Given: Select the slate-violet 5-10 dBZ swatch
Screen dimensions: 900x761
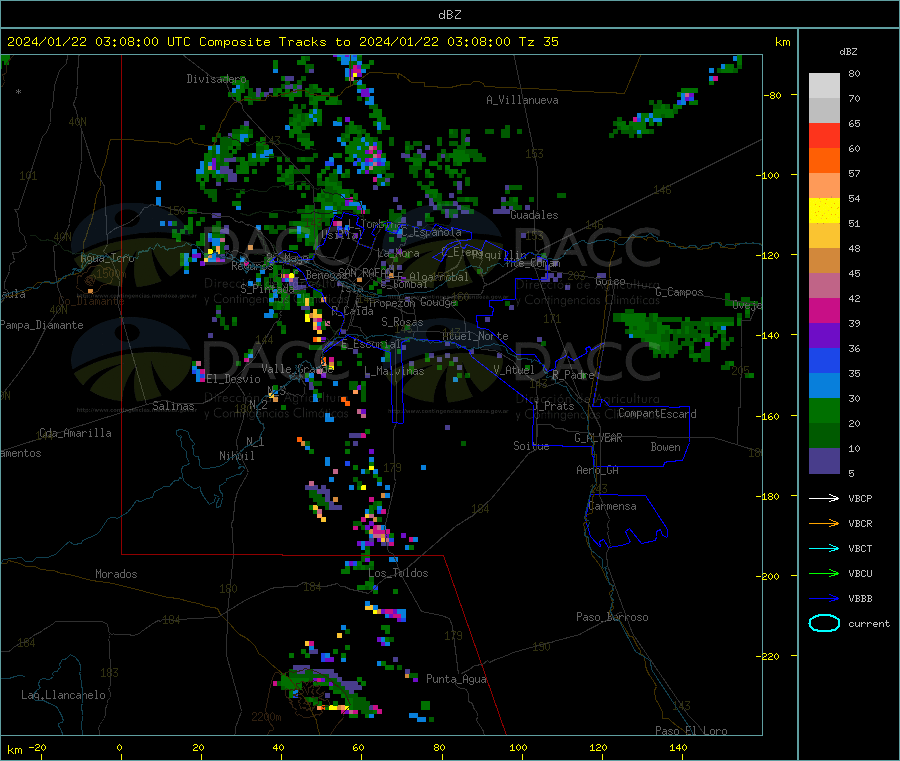Looking at the screenshot, I should tap(824, 461).
